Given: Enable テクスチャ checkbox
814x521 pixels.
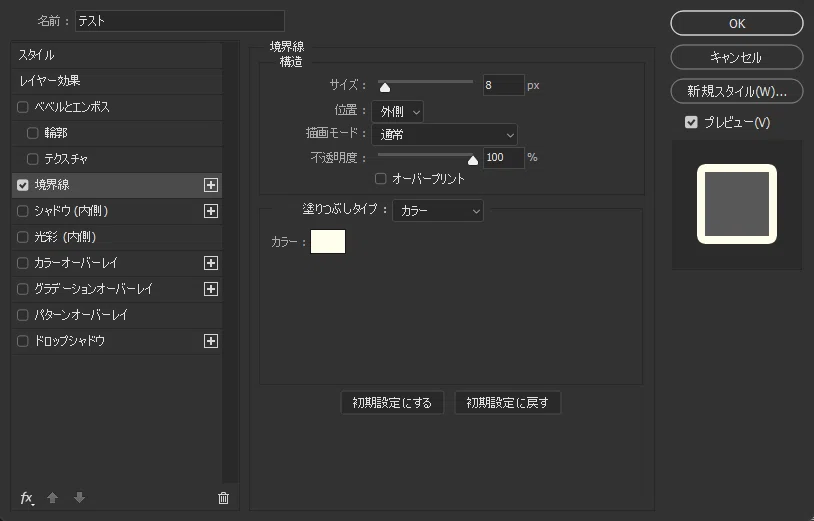Looking at the screenshot, I should pyautogui.click(x=33, y=159).
